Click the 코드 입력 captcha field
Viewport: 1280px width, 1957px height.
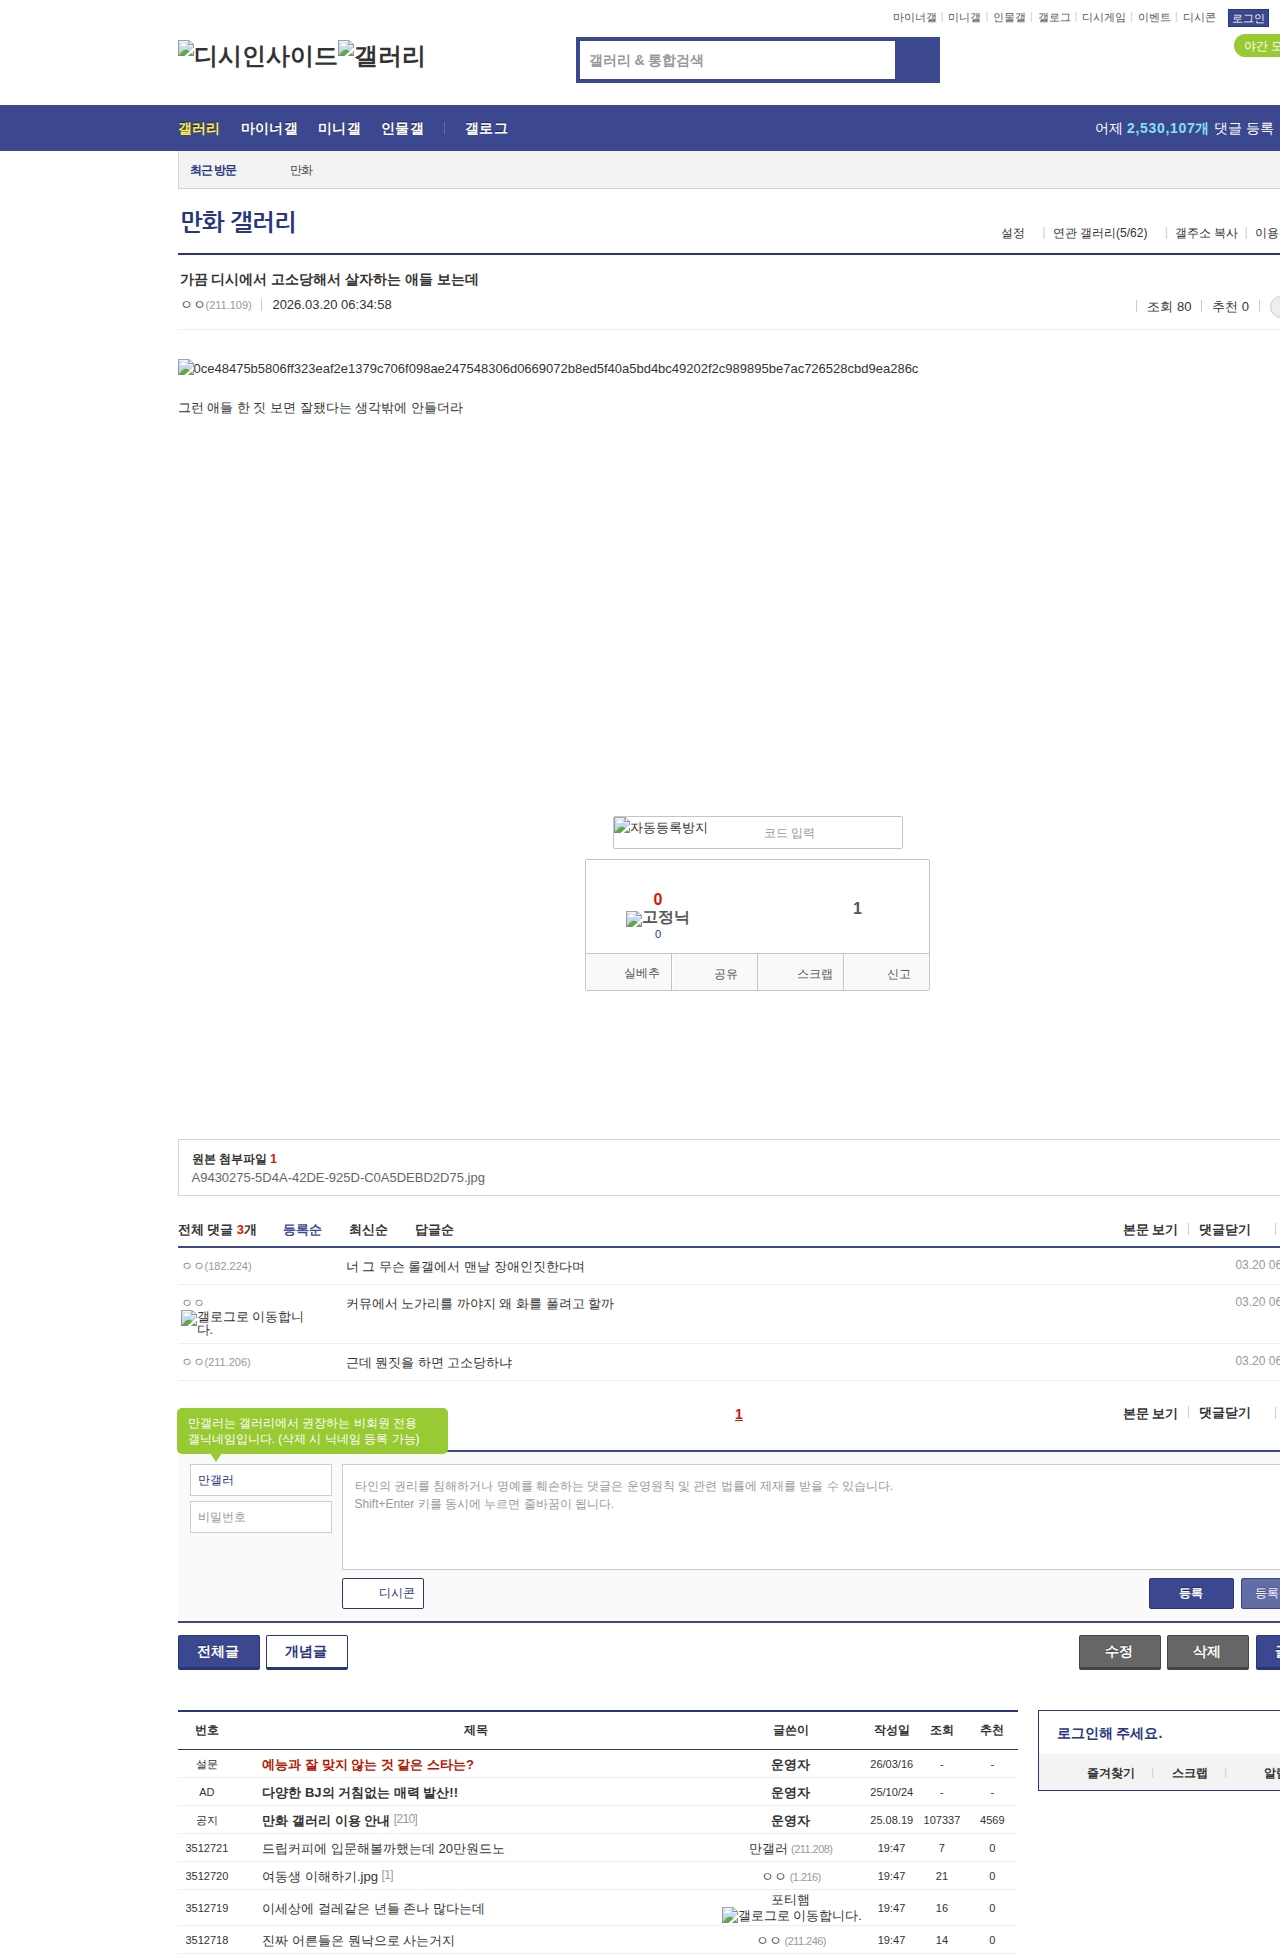tap(828, 833)
